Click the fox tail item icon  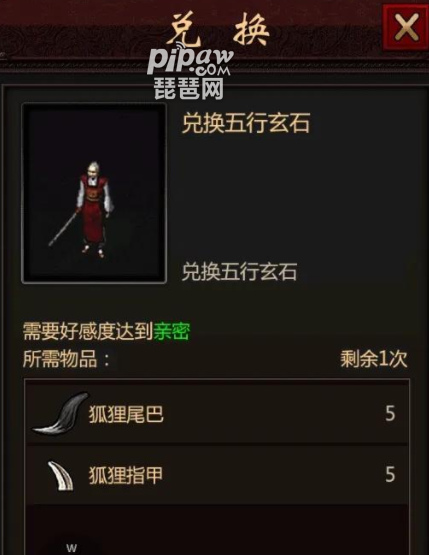60,413
